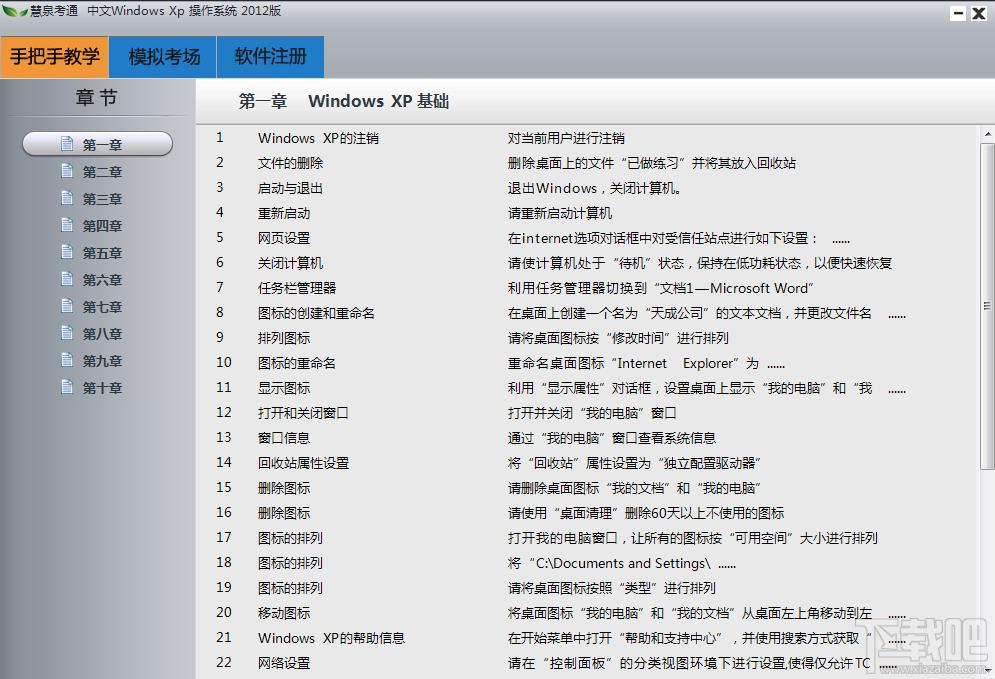Image resolution: width=995 pixels, height=679 pixels.
Task: Click description '请将桌面图标按"修改时间"进行排列'
Action: click(x=618, y=338)
